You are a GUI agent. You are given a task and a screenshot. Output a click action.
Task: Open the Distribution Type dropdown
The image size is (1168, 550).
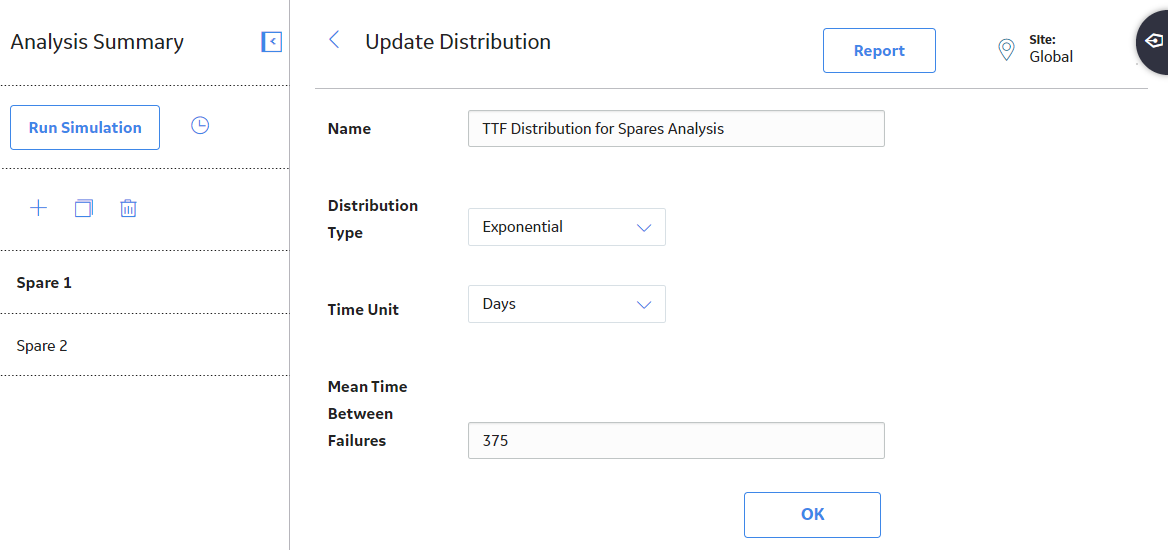(x=566, y=227)
